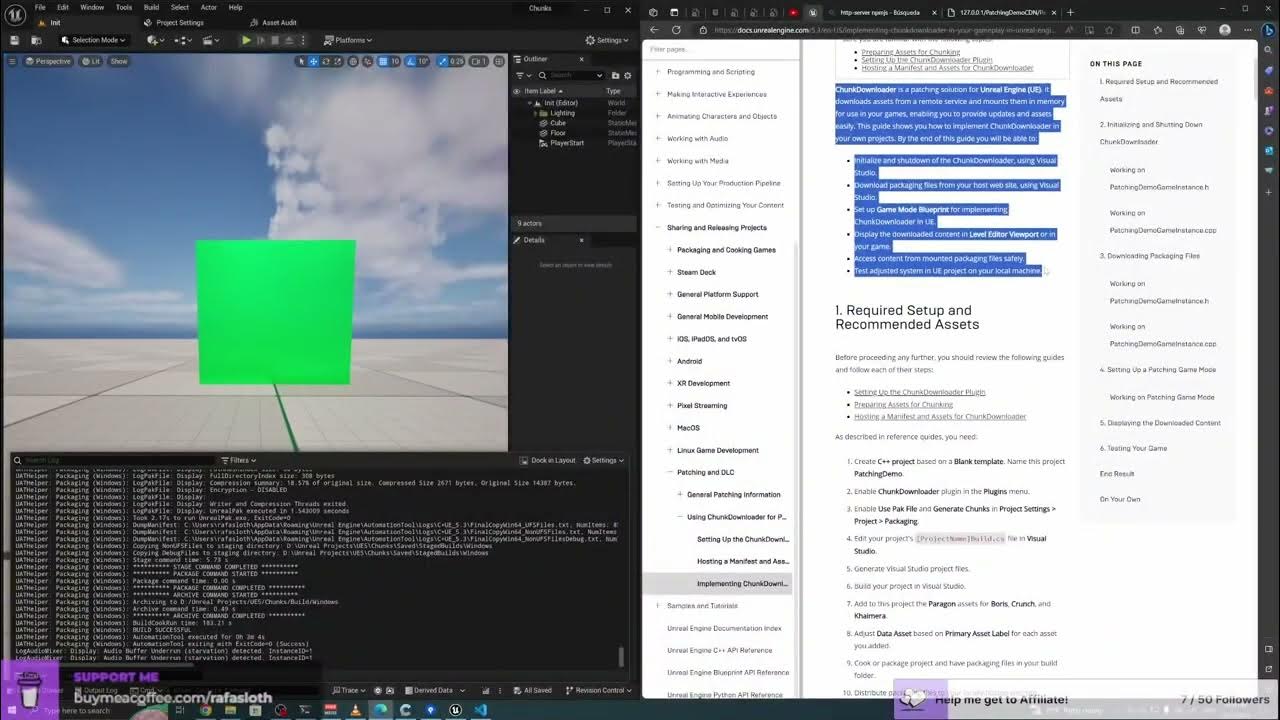Click the browser back arrow
The width and height of the screenshot is (1280, 720).
point(654,30)
